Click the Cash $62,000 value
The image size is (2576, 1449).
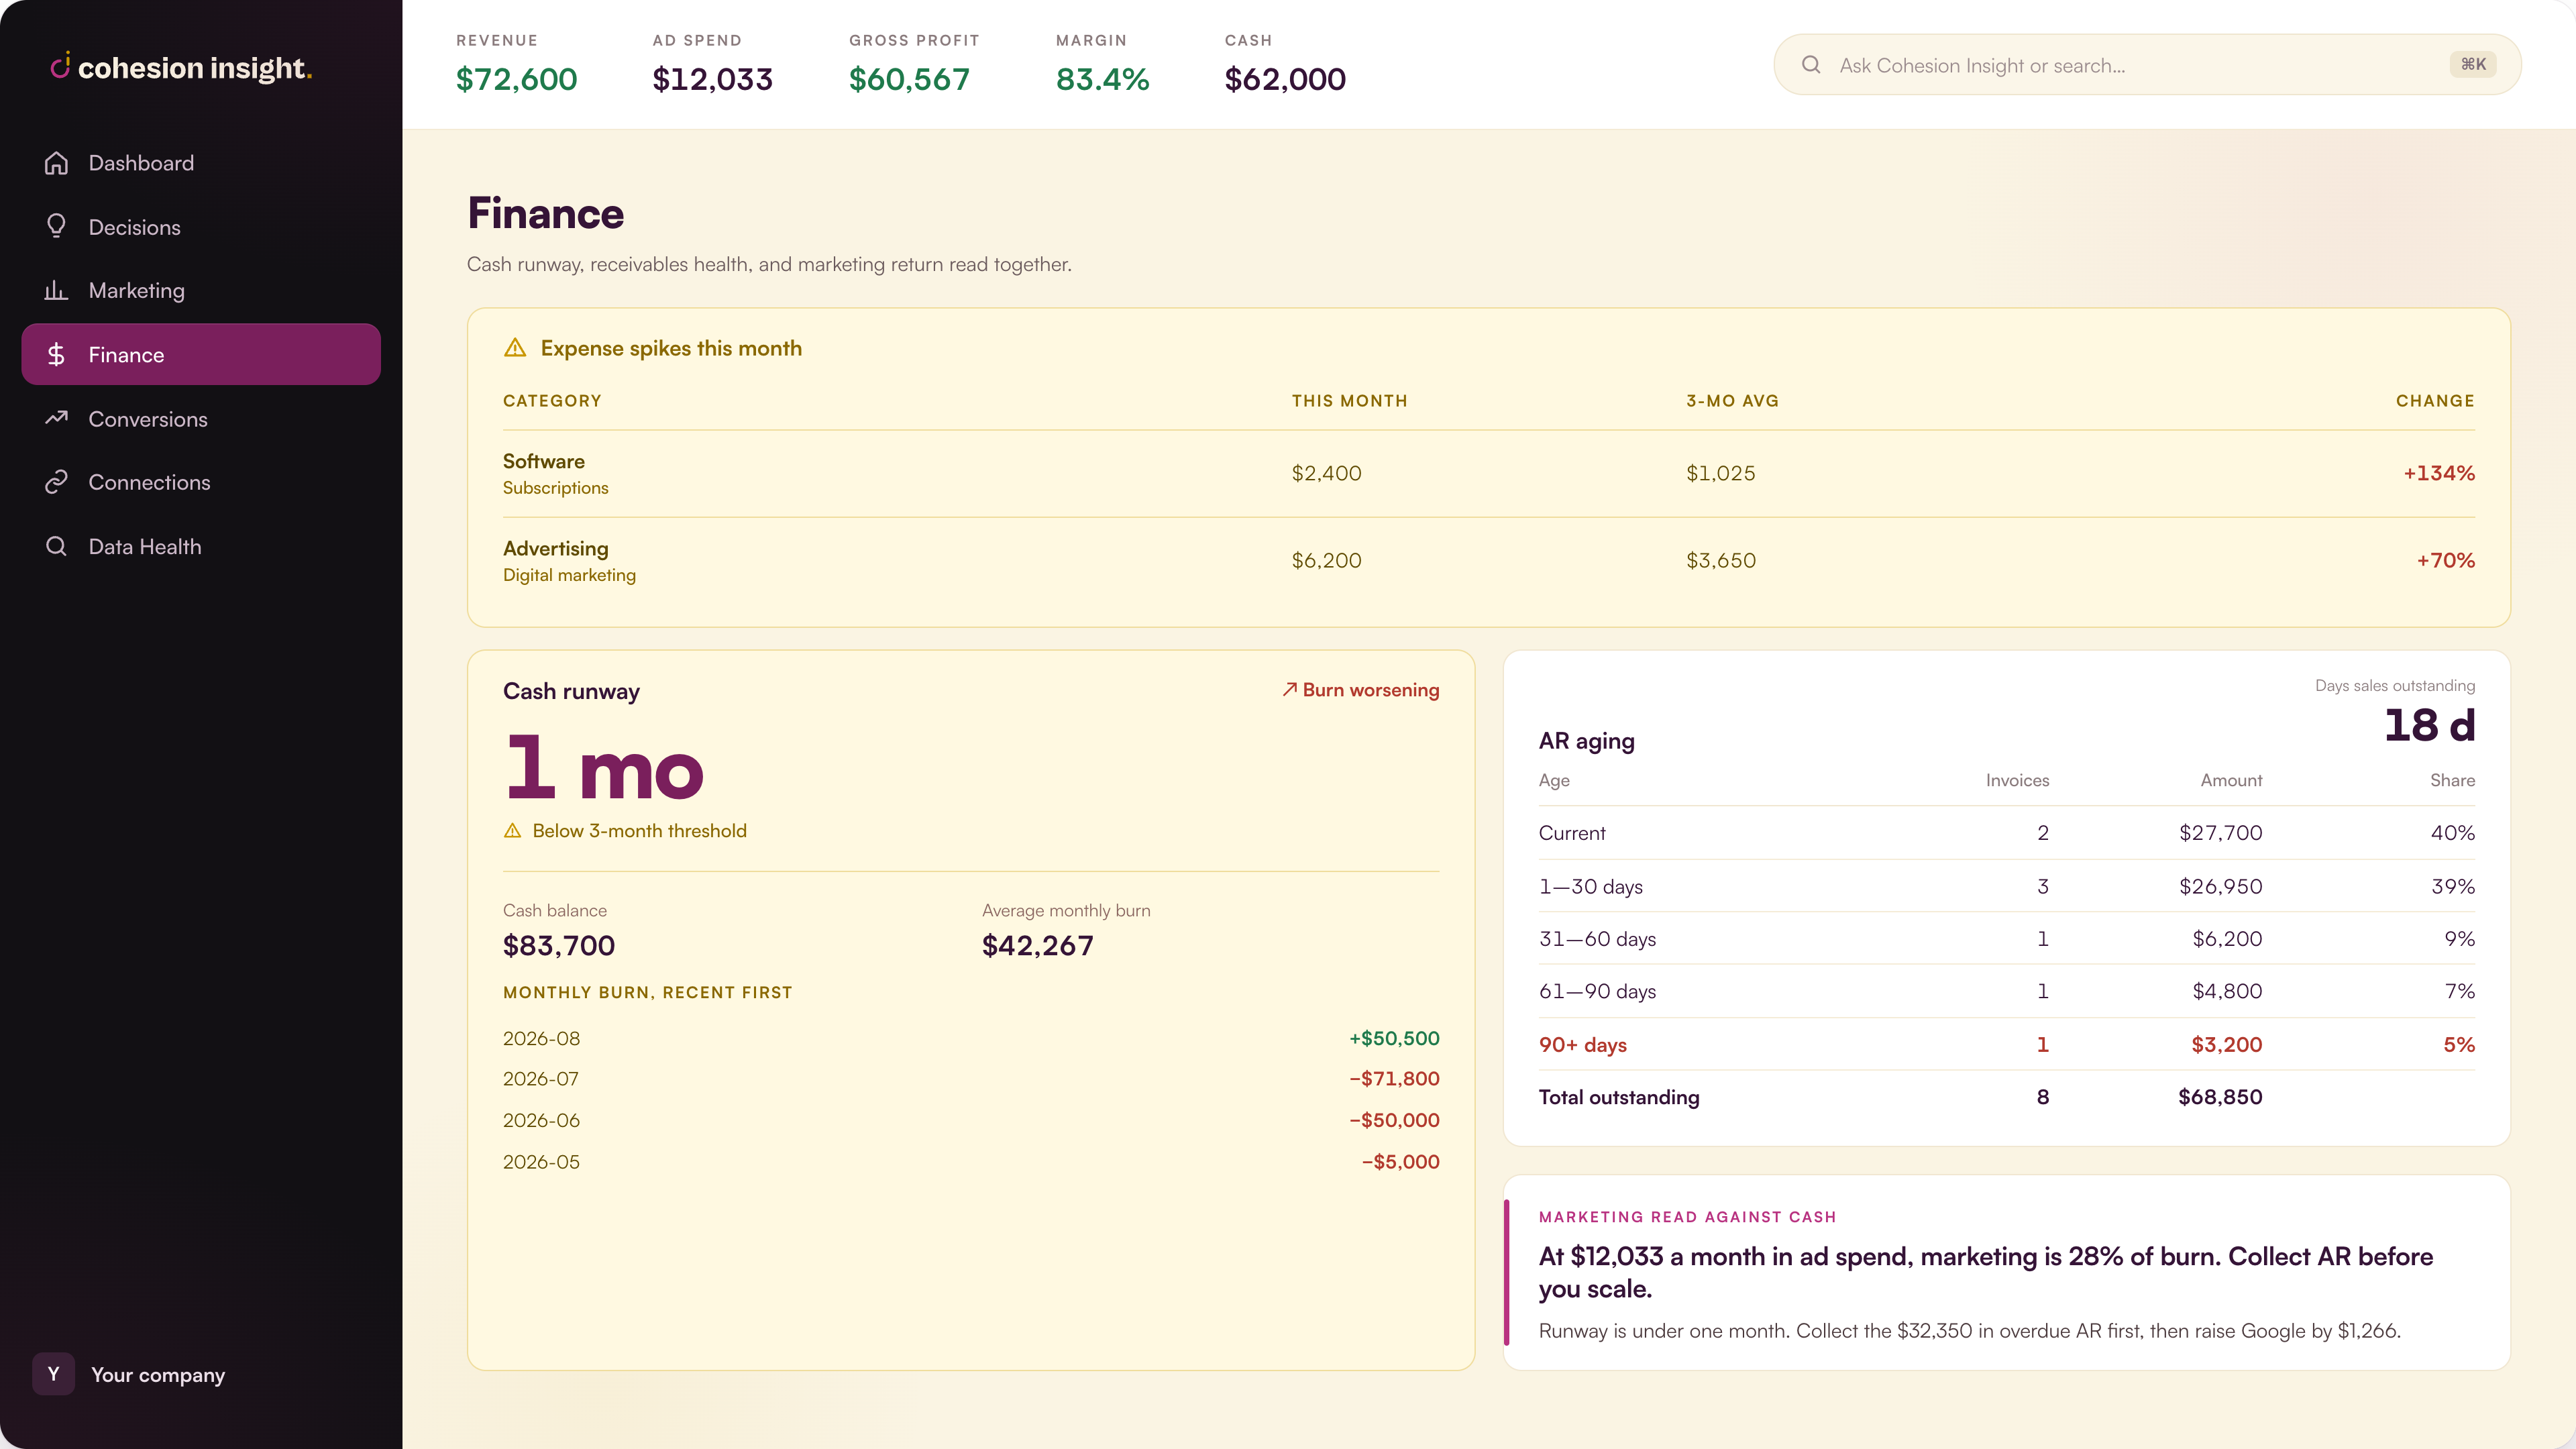tap(1285, 79)
